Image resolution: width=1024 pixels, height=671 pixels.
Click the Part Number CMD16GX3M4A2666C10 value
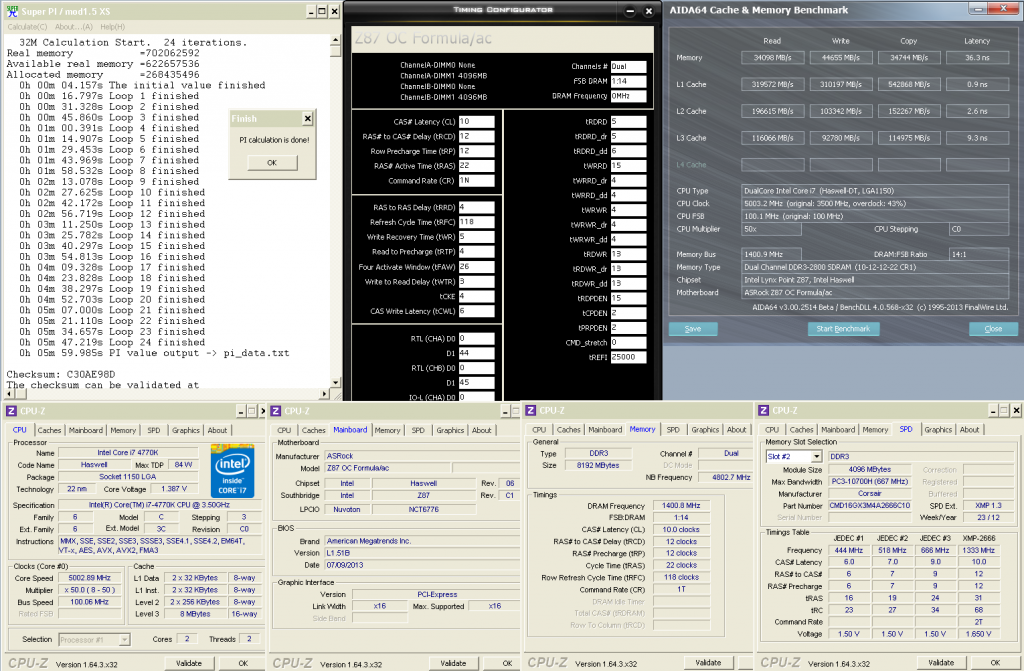[869, 506]
